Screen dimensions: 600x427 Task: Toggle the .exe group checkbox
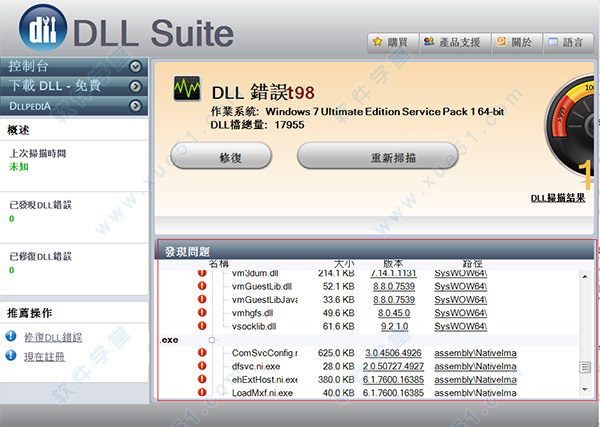[211, 340]
